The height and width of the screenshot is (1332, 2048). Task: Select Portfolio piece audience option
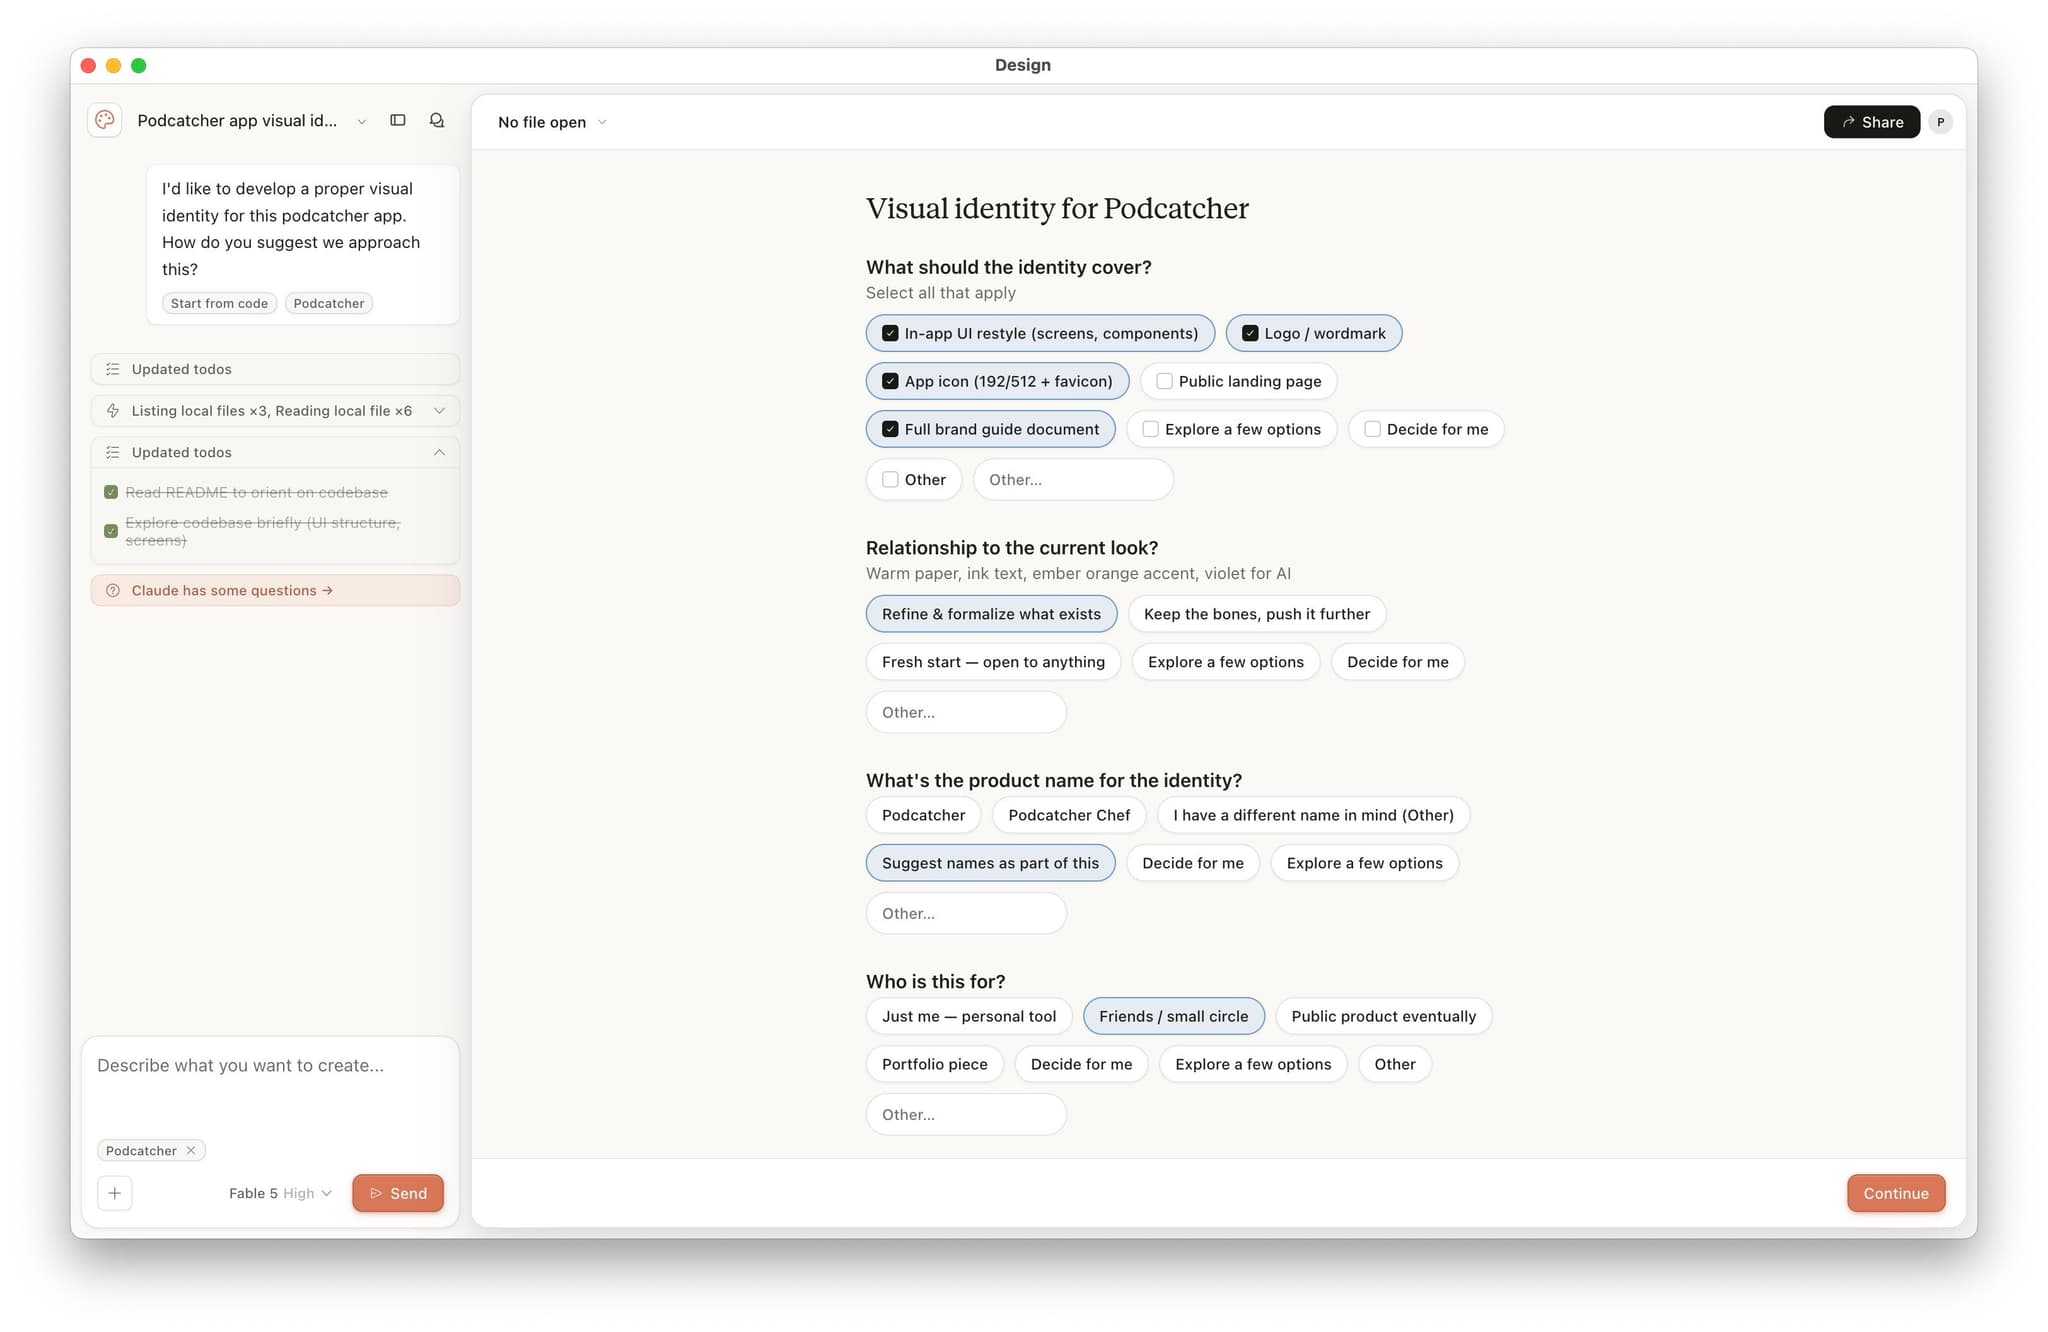coord(934,1065)
